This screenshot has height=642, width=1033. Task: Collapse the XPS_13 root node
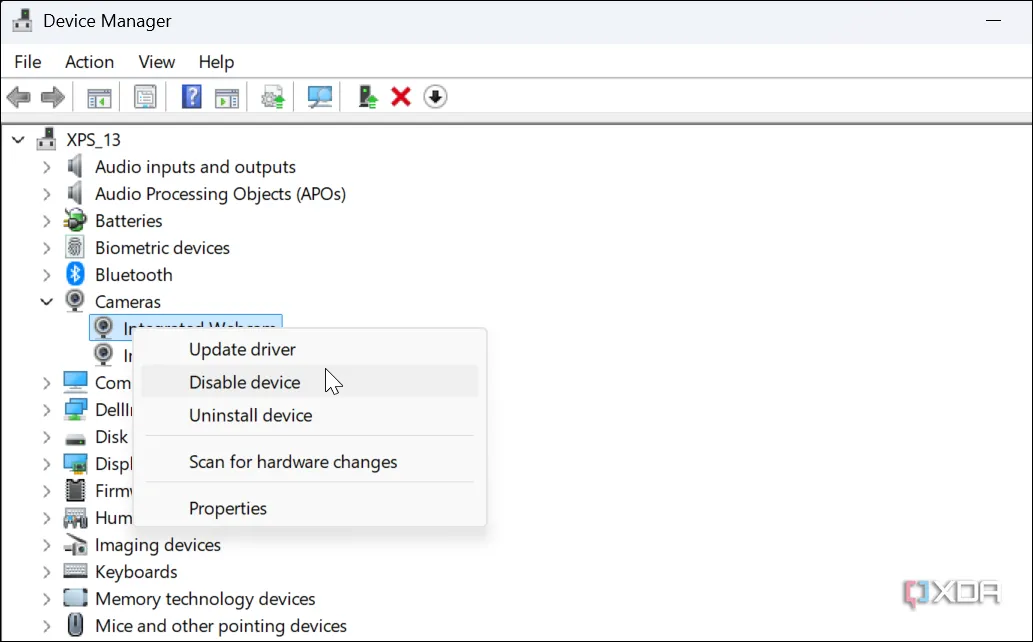coord(18,140)
